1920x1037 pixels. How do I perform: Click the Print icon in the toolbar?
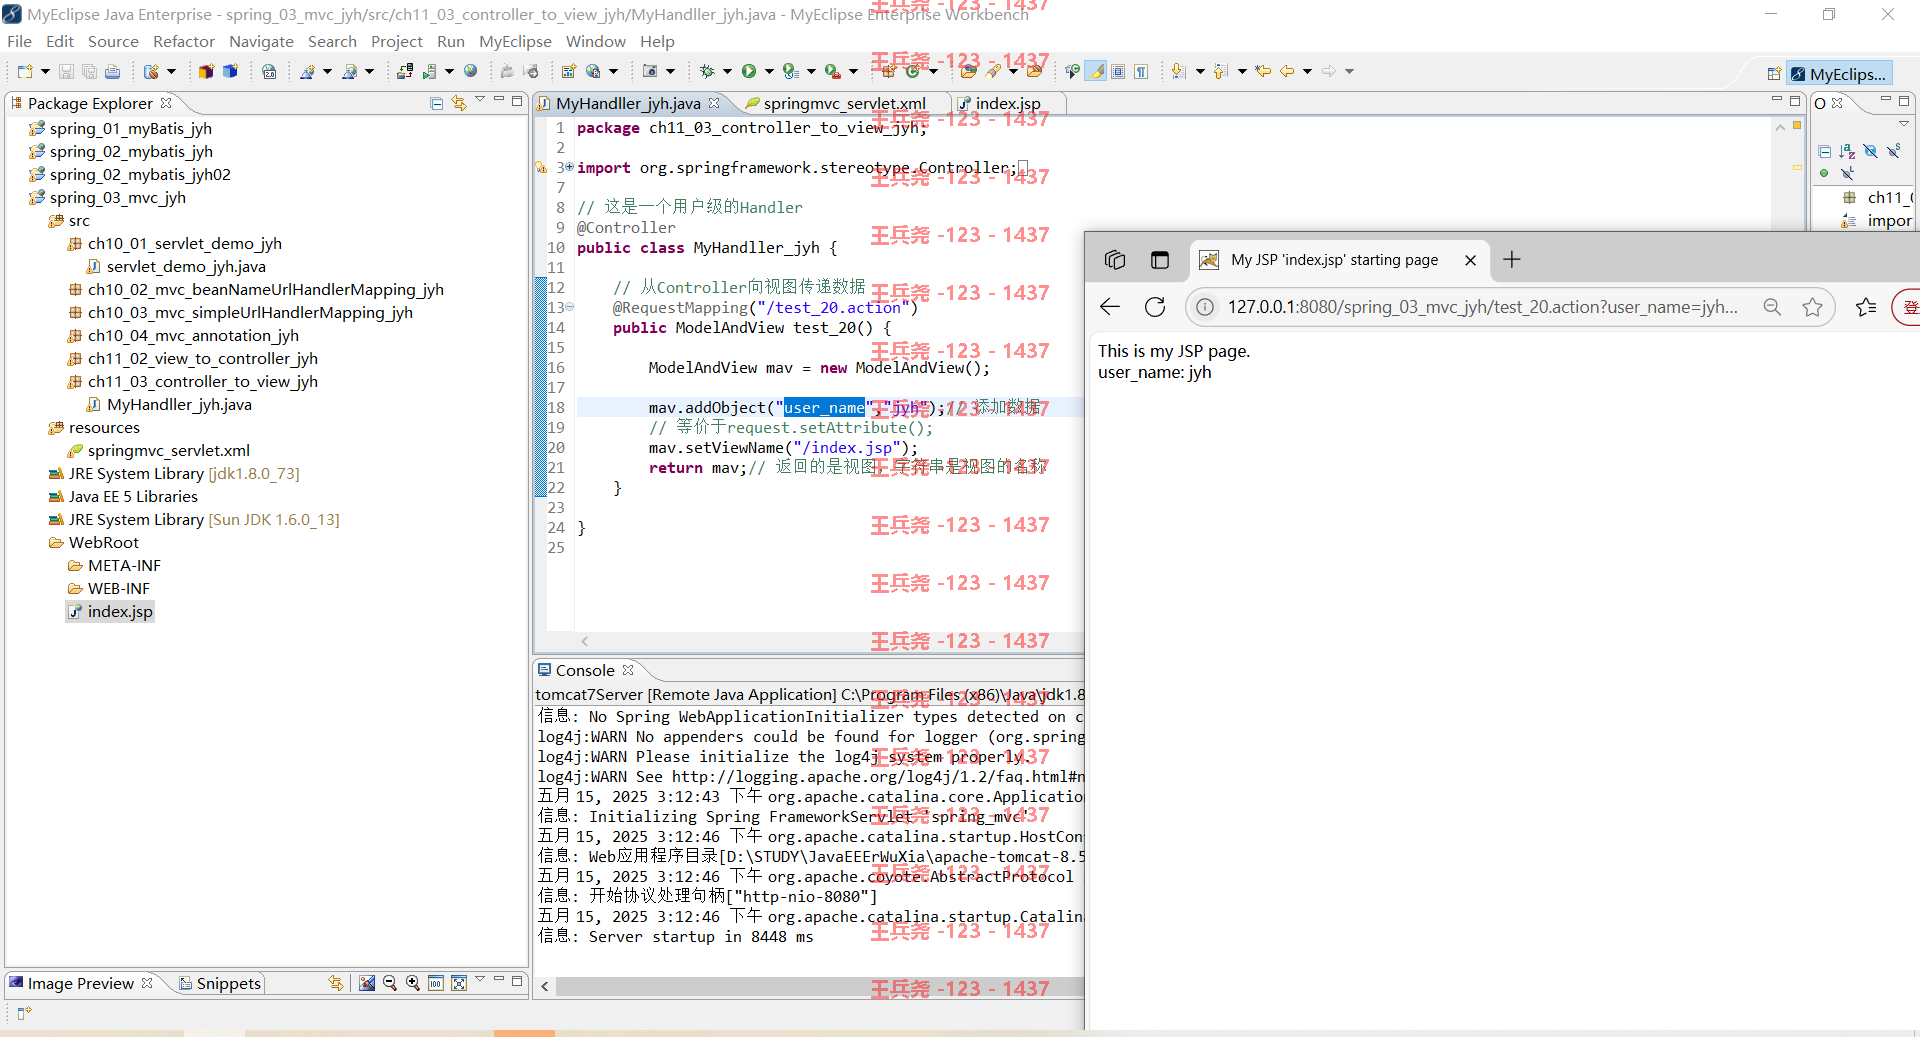pos(112,71)
